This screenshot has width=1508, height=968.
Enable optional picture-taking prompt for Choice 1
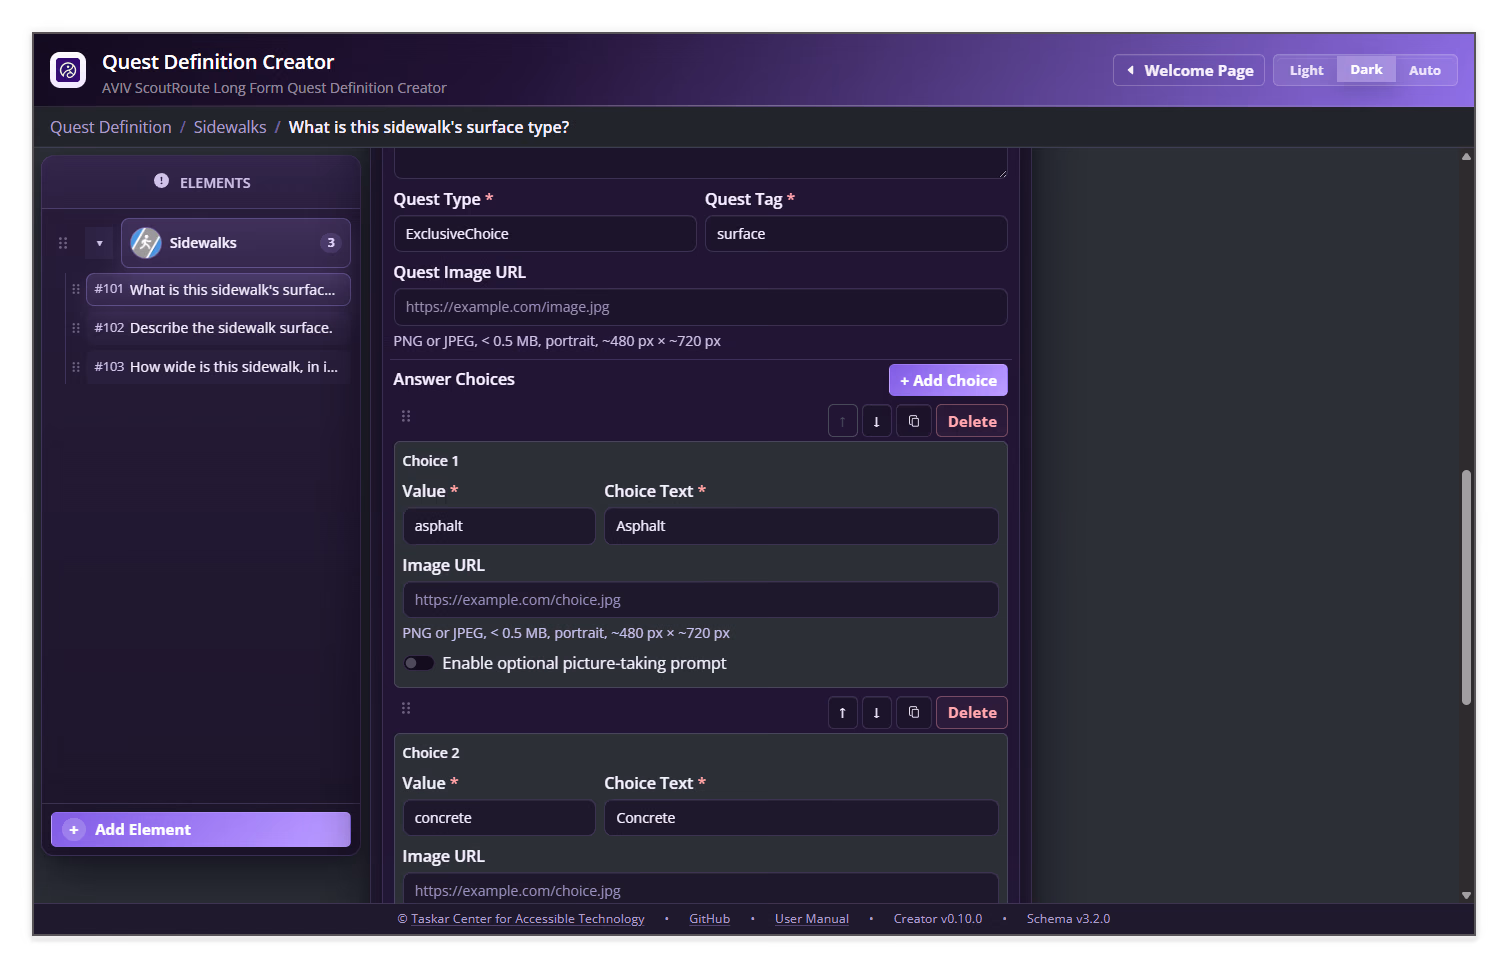[x=418, y=663]
